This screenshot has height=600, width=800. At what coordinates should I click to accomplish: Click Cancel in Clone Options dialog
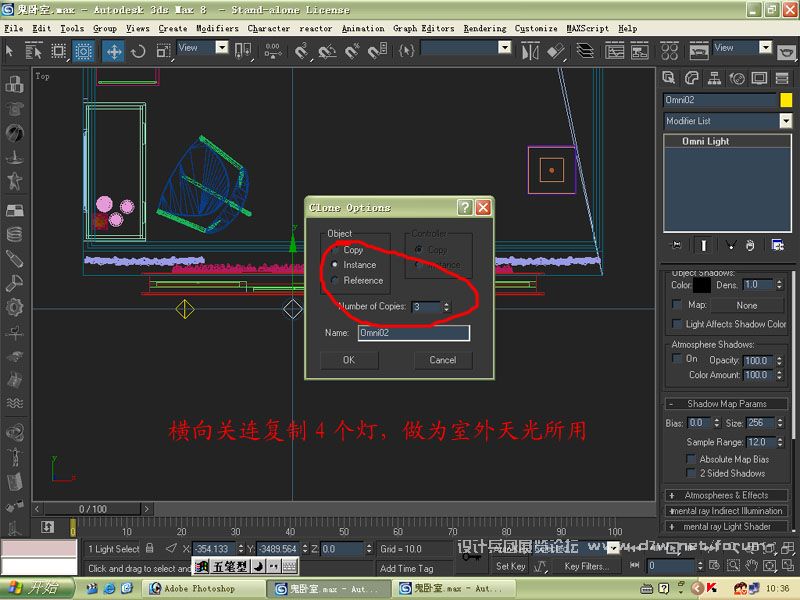[442, 360]
